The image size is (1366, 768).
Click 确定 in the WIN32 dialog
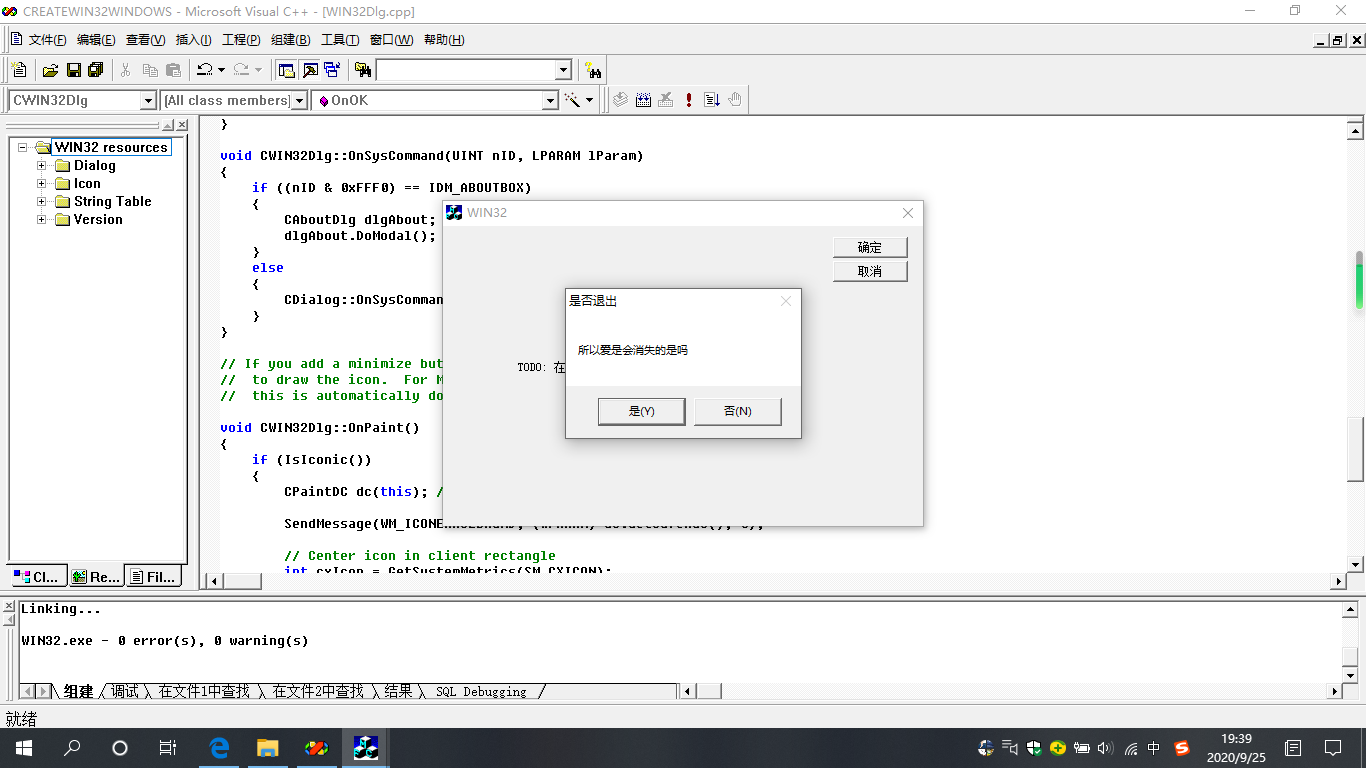(870, 247)
